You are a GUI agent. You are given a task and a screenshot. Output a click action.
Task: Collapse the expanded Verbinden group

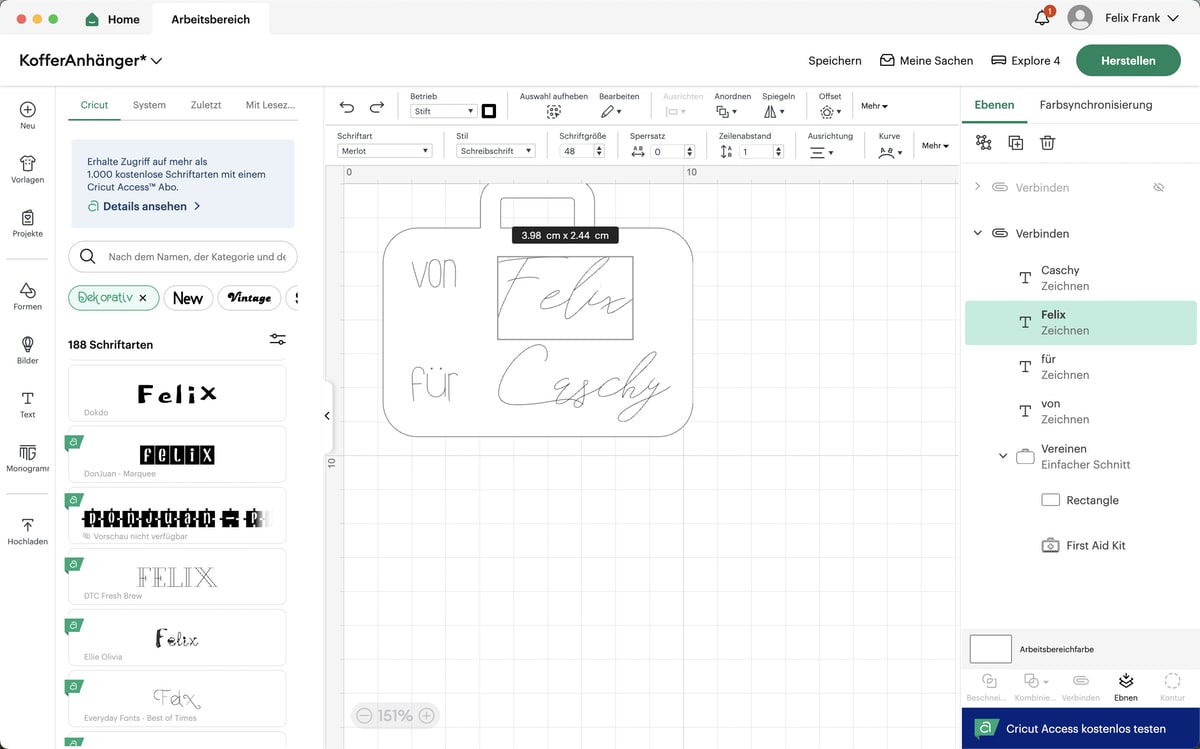point(978,233)
